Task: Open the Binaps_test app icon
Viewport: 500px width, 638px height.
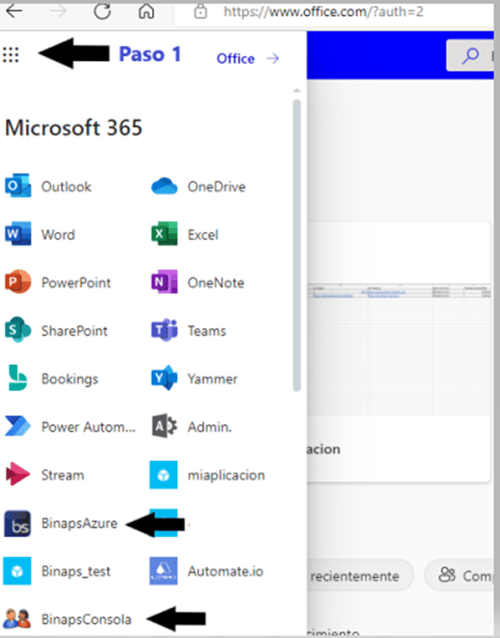Action: [x=17, y=571]
